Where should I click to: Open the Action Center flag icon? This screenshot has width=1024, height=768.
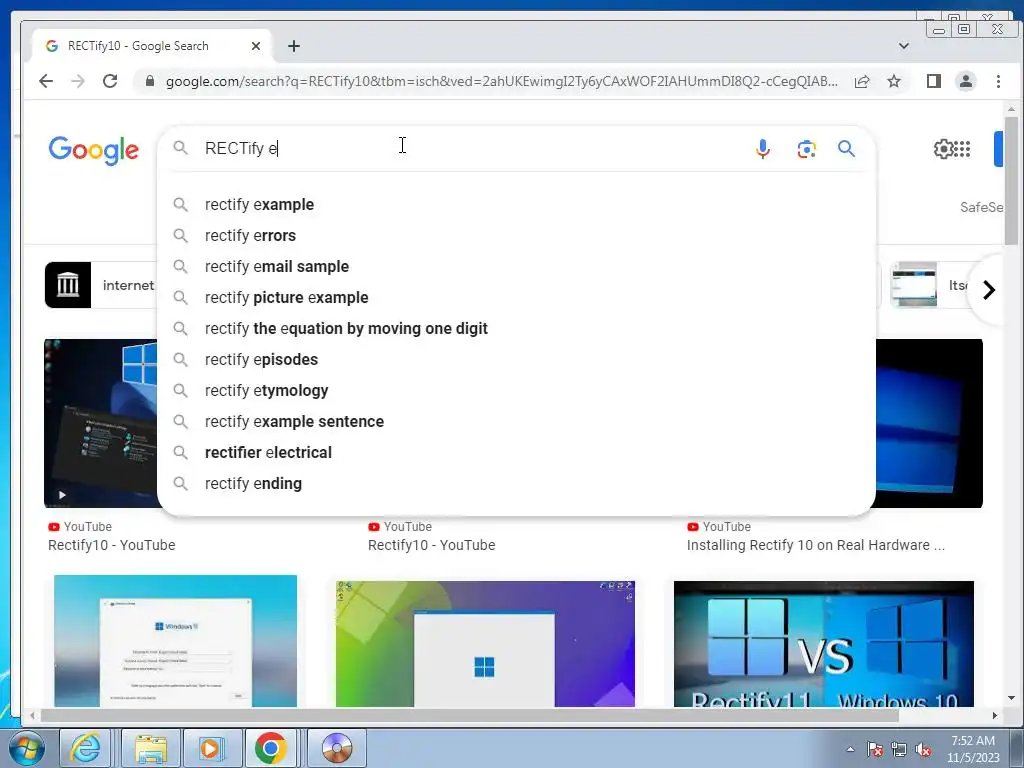tap(875, 750)
